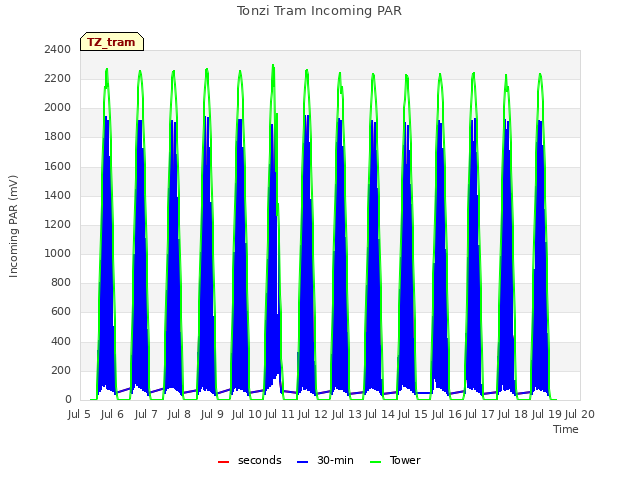Click the 'Jul 7' x-axis tick label
Image resolution: width=640 pixels, height=480 pixels.
(146, 414)
